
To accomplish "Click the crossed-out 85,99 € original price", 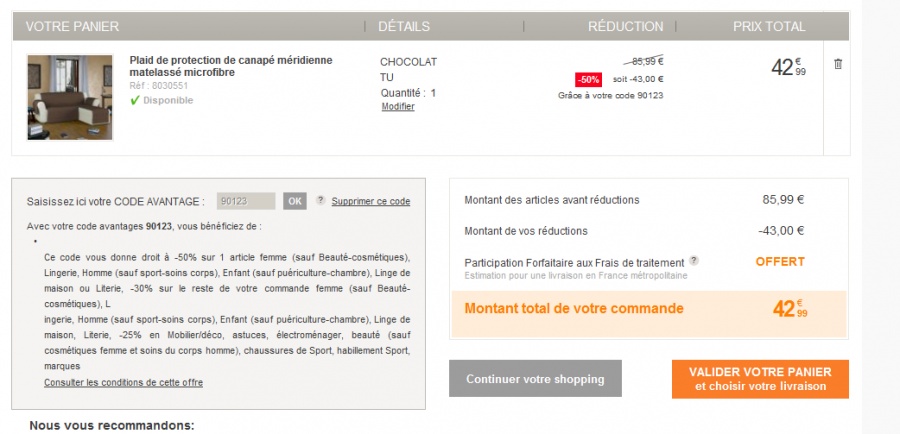I will click(x=643, y=60).
